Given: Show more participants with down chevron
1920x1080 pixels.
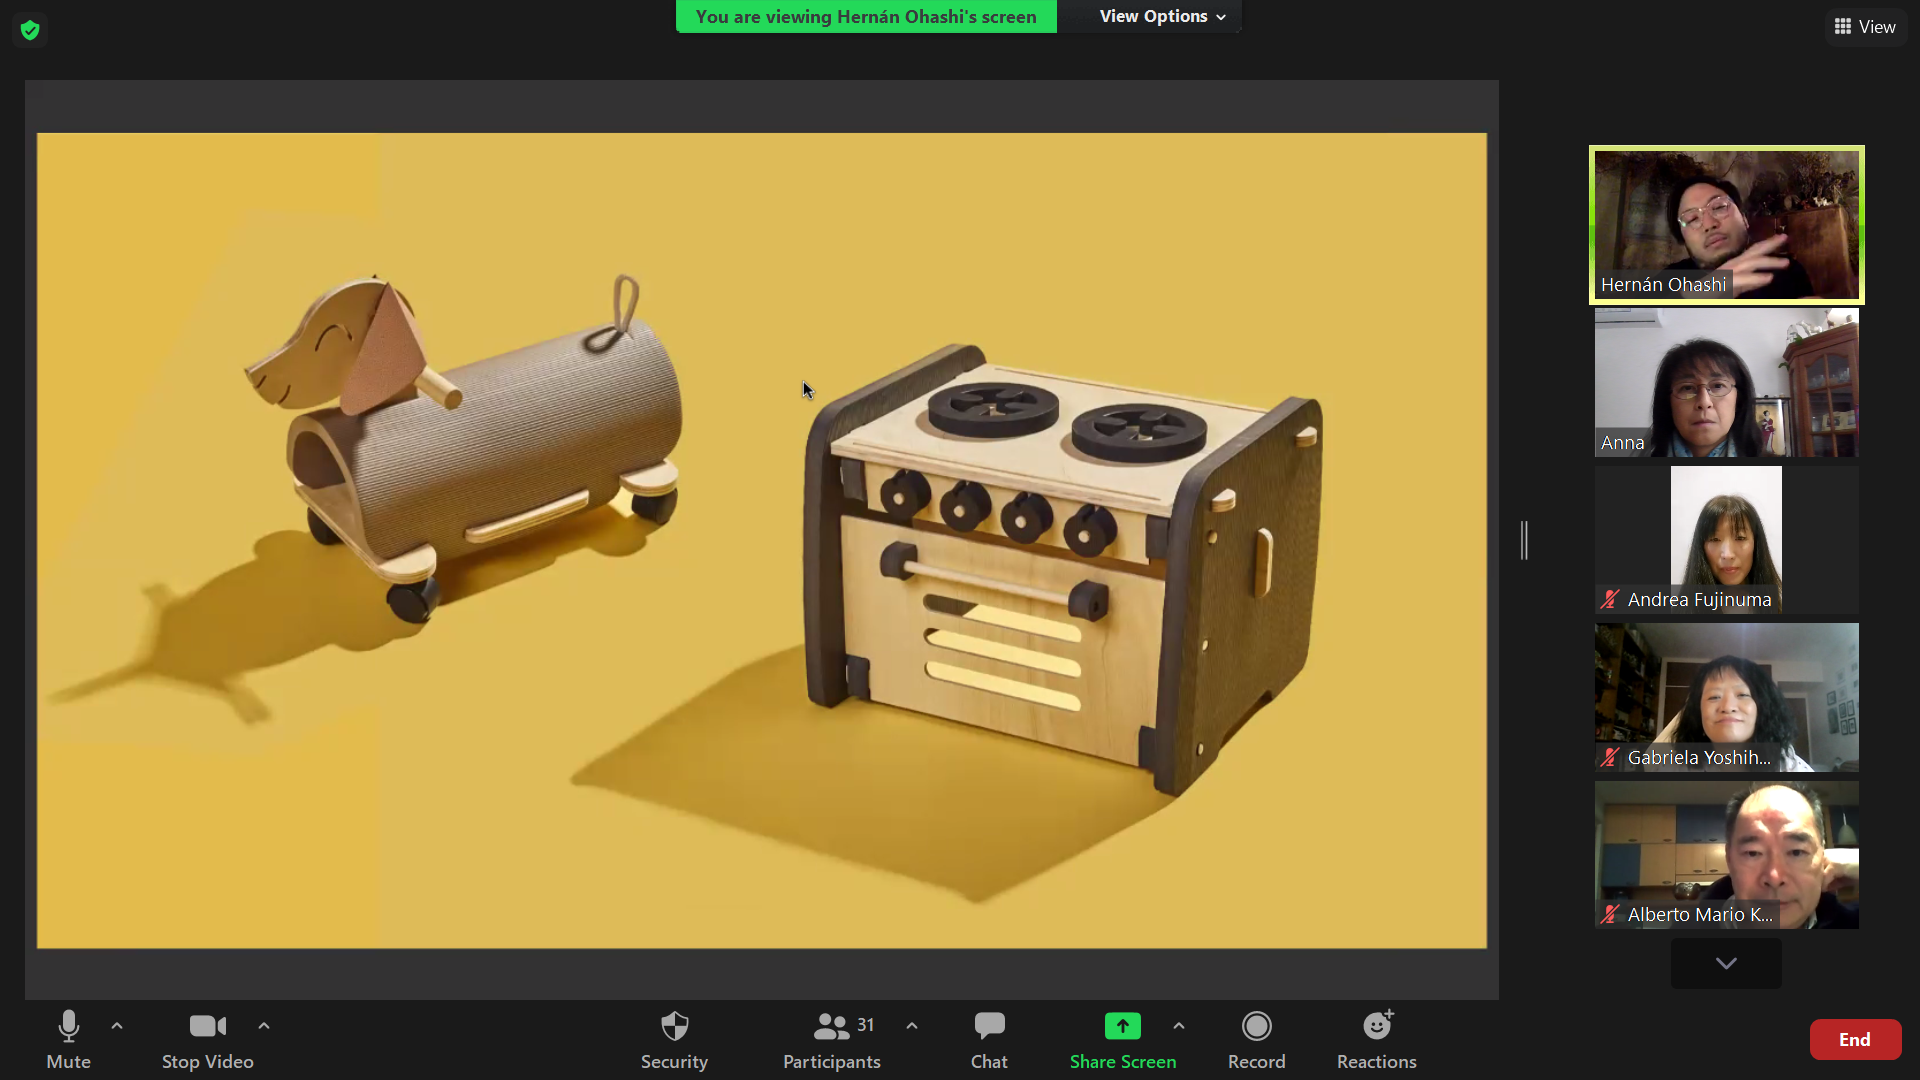Looking at the screenshot, I should click(1726, 963).
